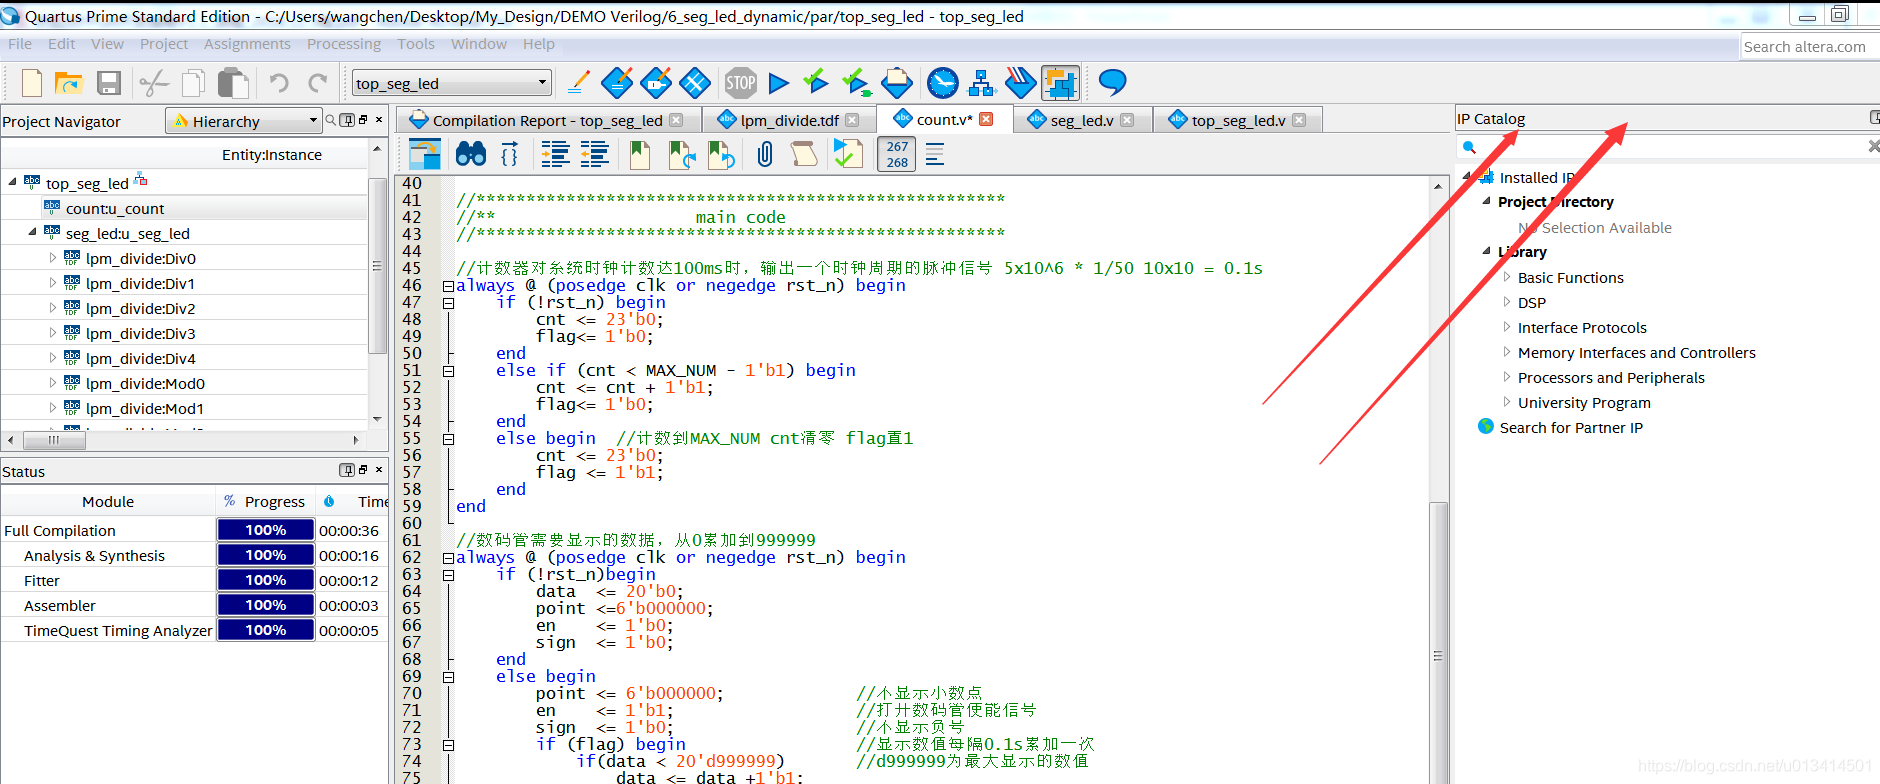Decrease indent in the editor toolbar
1880x784 pixels.
point(594,154)
